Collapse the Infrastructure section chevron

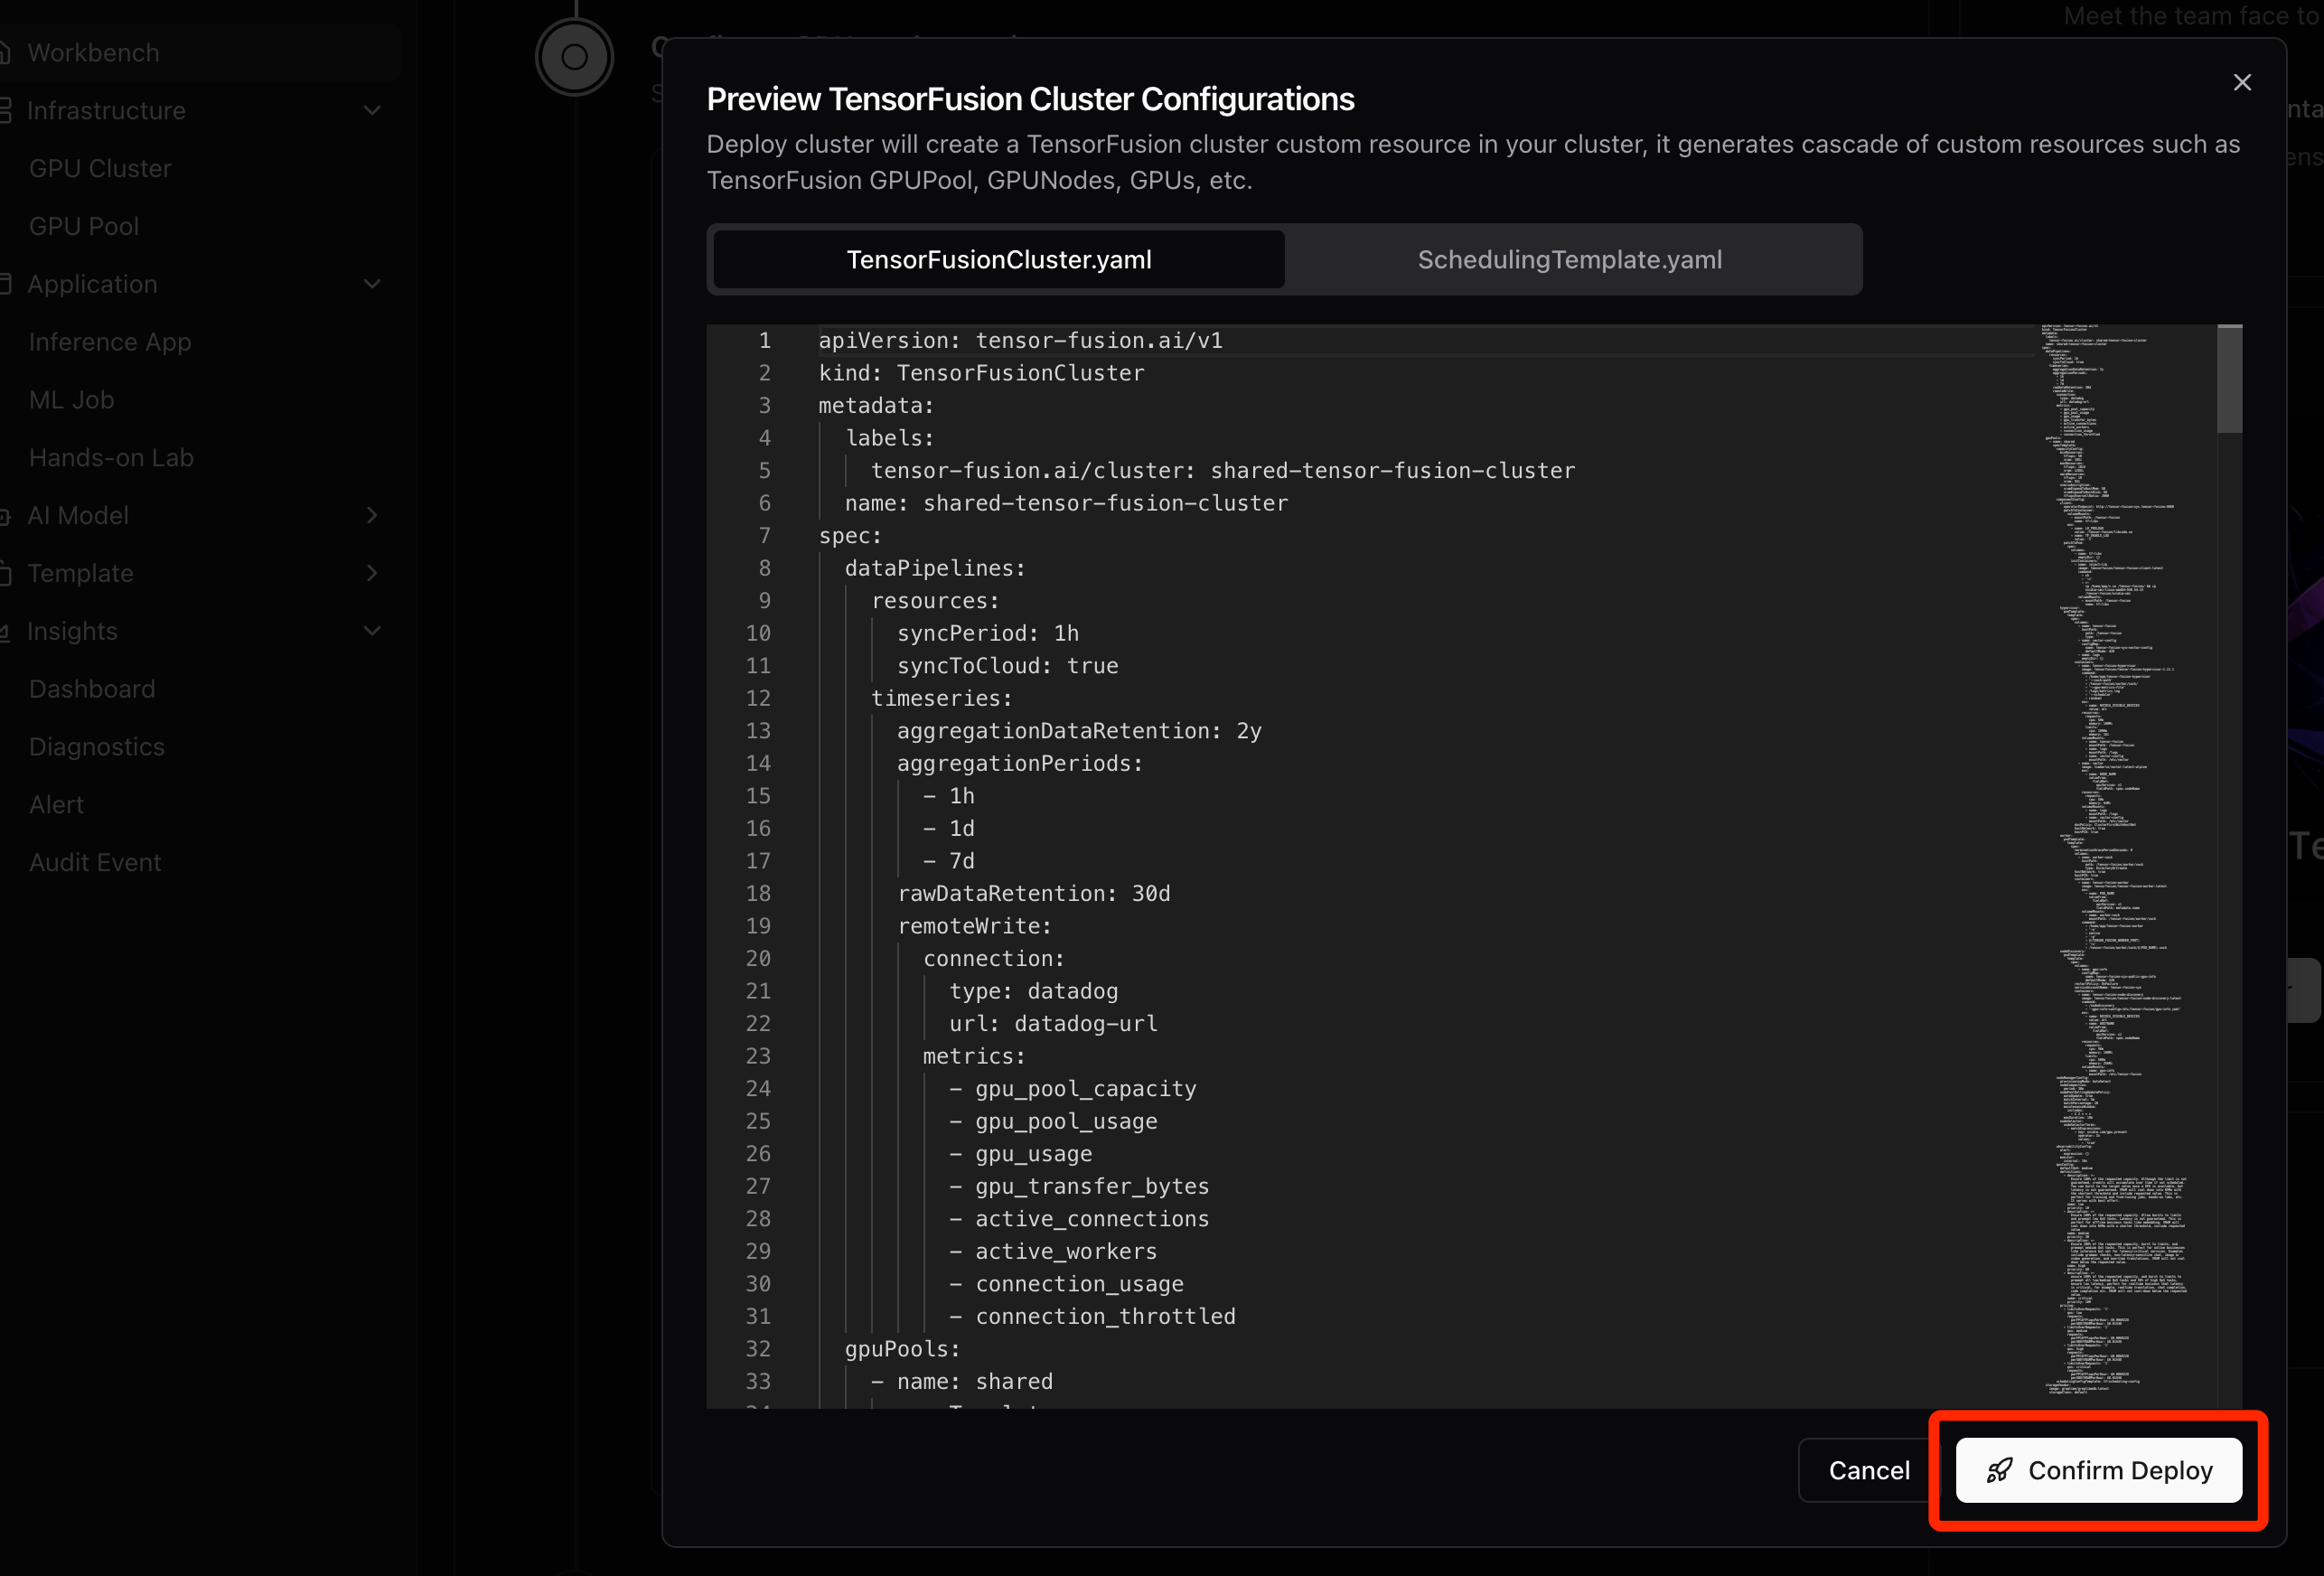(372, 111)
